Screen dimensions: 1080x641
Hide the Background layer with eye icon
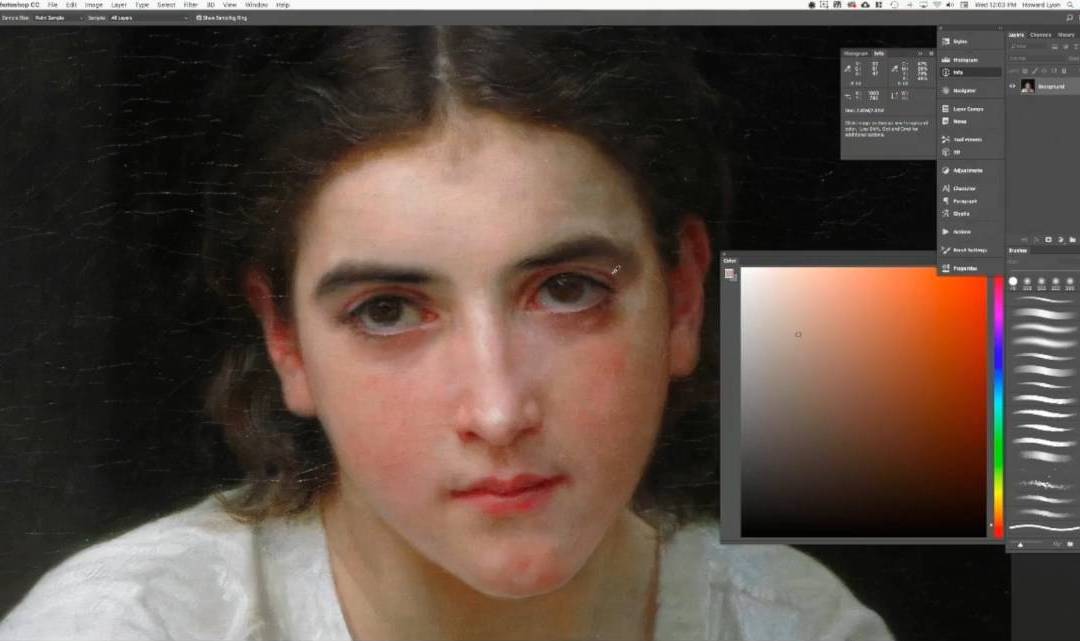coord(1012,87)
